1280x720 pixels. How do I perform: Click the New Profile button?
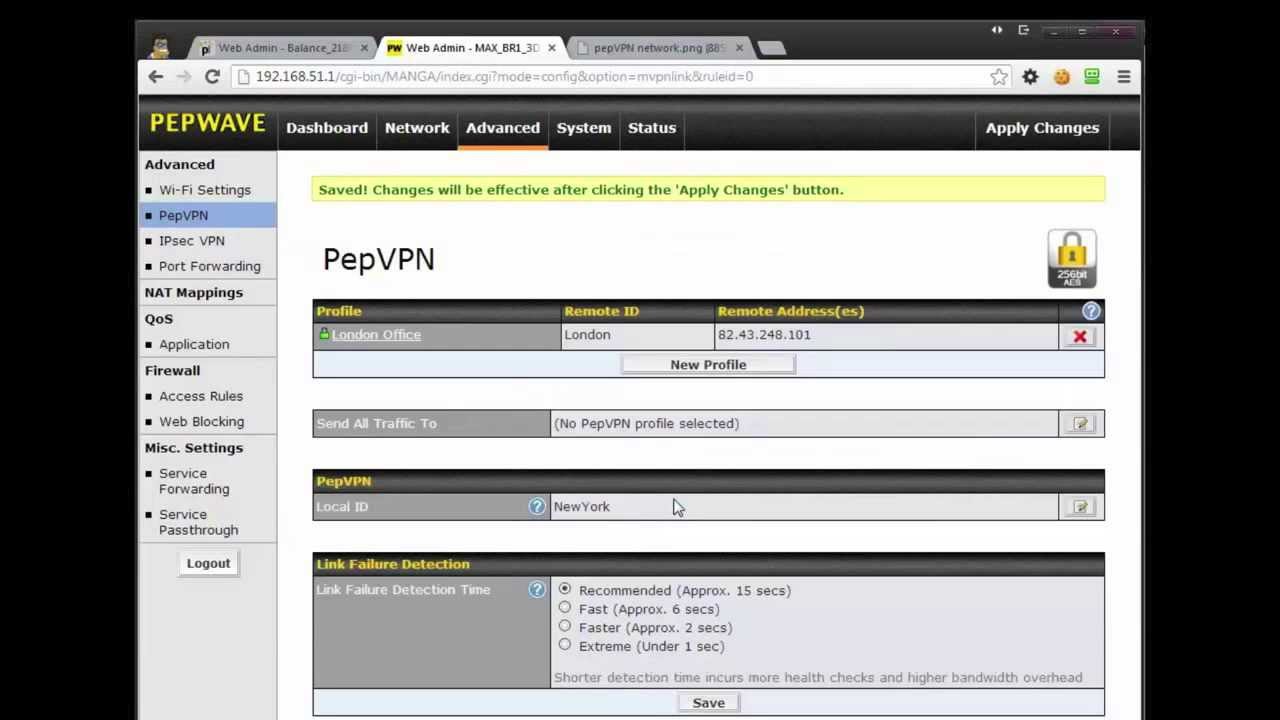(708, 365)
